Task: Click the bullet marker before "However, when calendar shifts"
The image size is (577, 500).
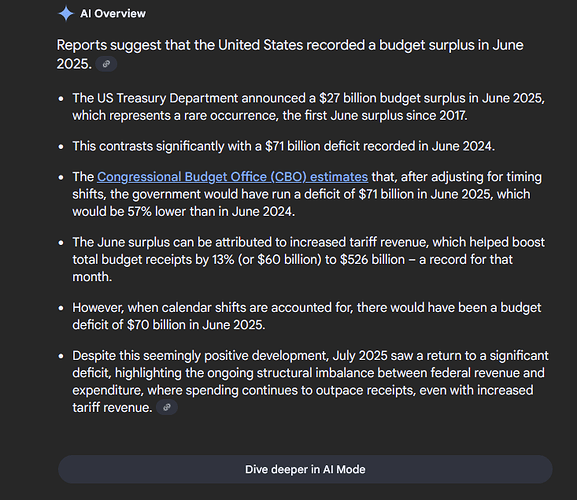Action: [x=61, y=308]
